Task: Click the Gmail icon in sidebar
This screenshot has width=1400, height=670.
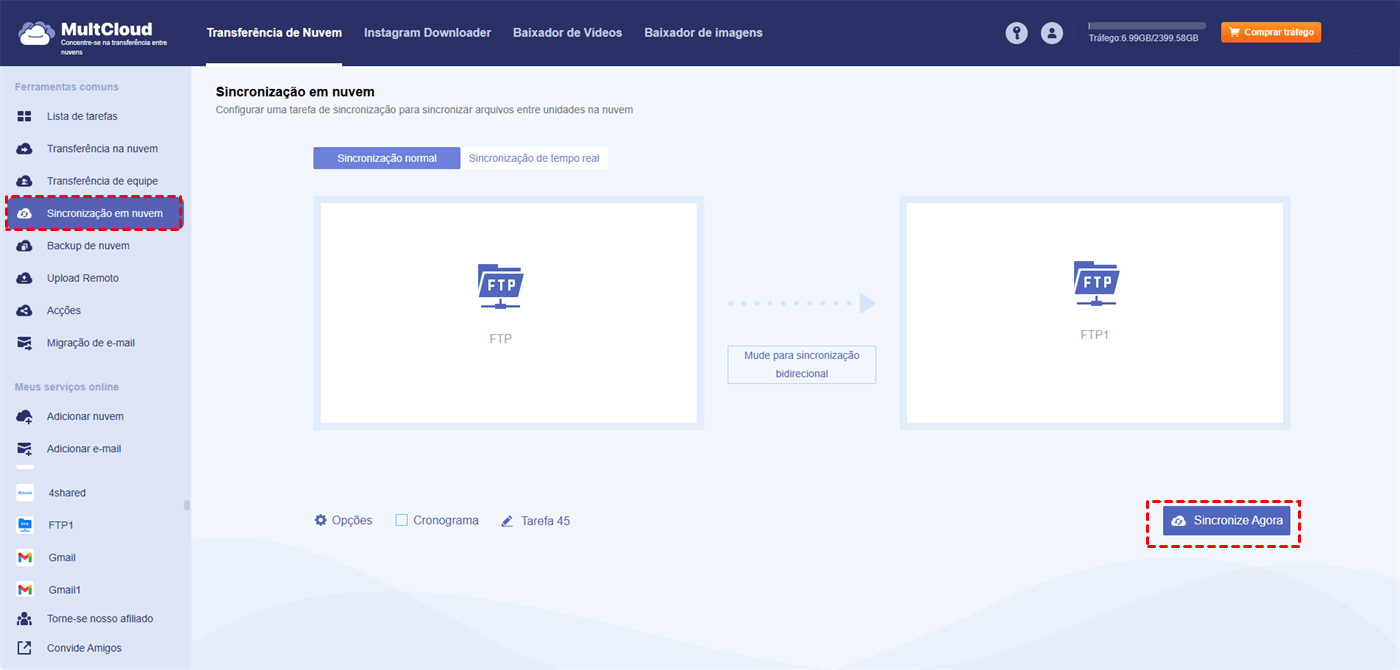Action: (x=25, y=558)
